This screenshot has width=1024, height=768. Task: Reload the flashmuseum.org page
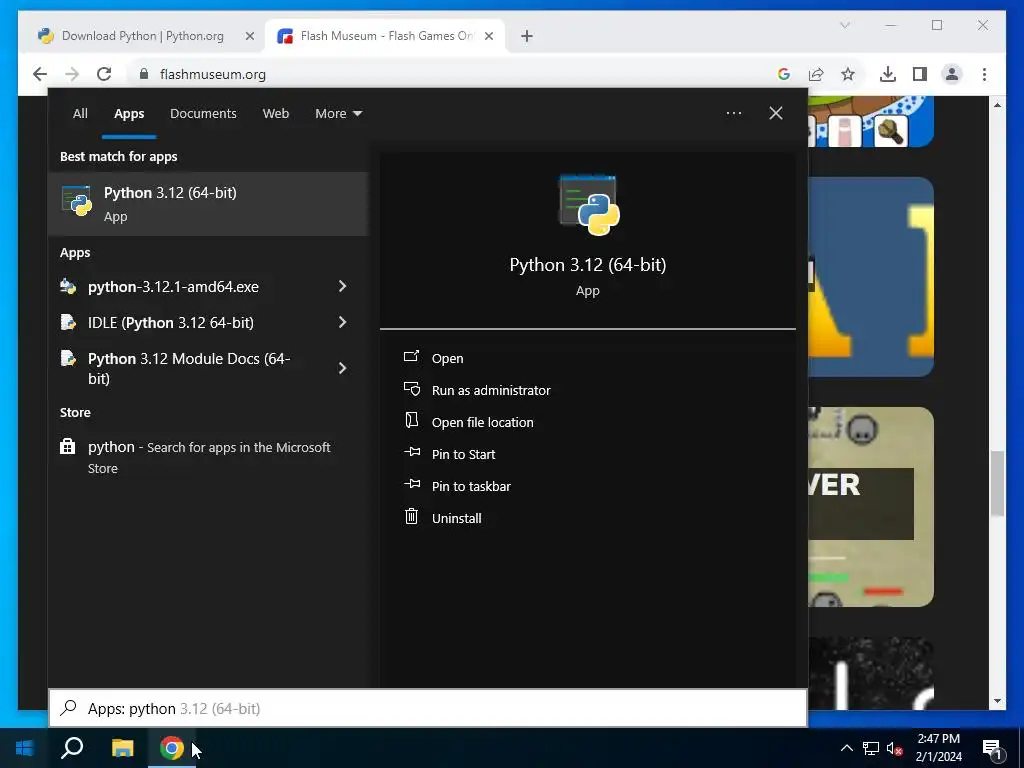tap(104, 74)
